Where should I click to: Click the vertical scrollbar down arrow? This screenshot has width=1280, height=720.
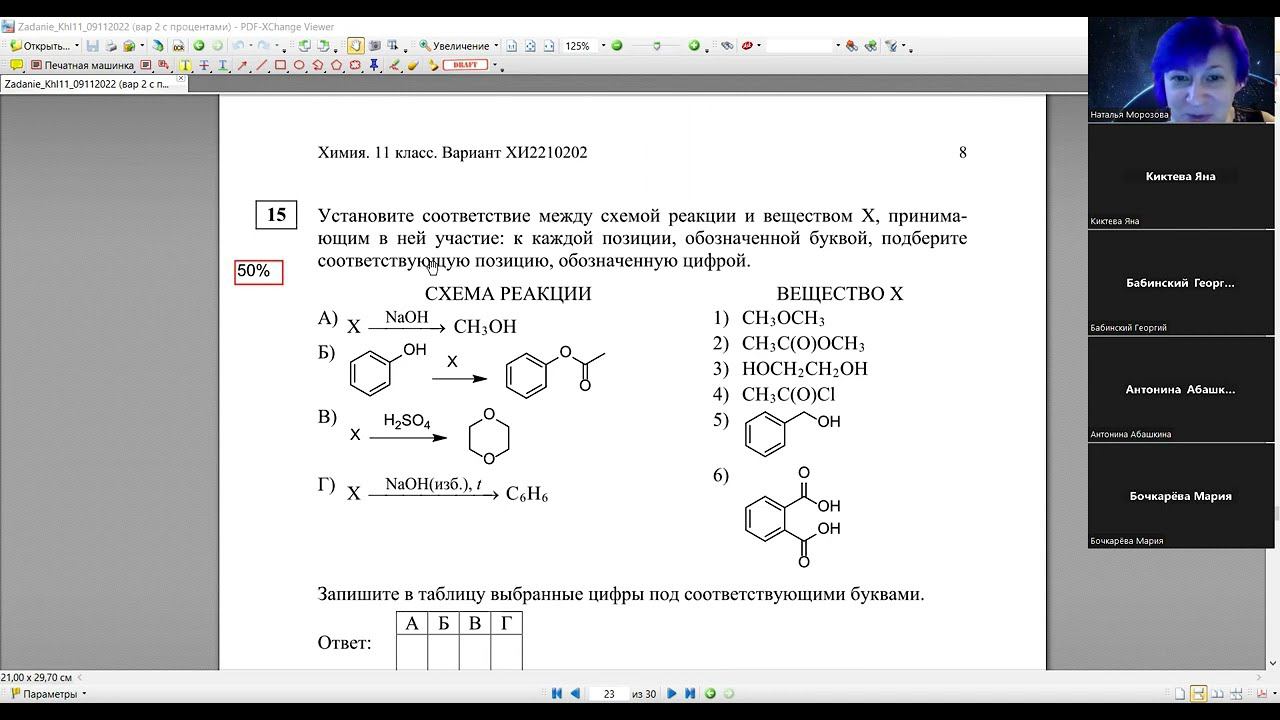pyautogui.click(x=1273, y=662)
